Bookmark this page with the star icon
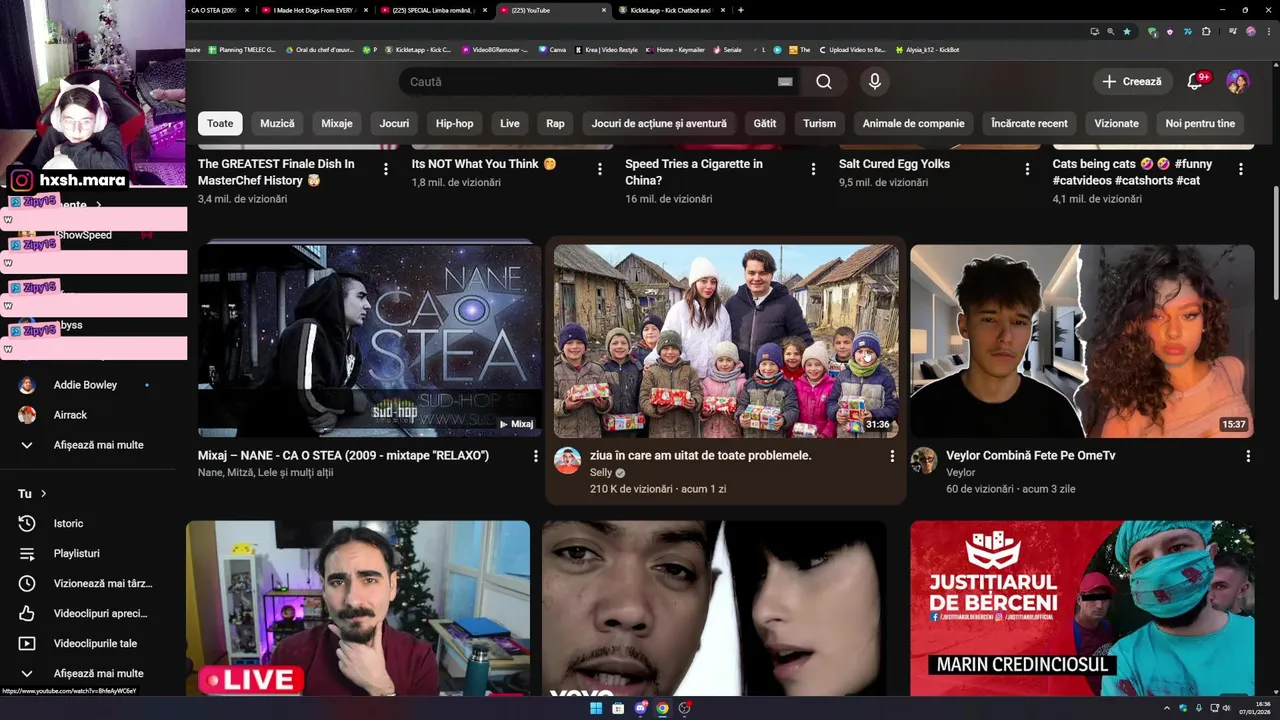1280x720 pixels. click(x=1127, y=32)
